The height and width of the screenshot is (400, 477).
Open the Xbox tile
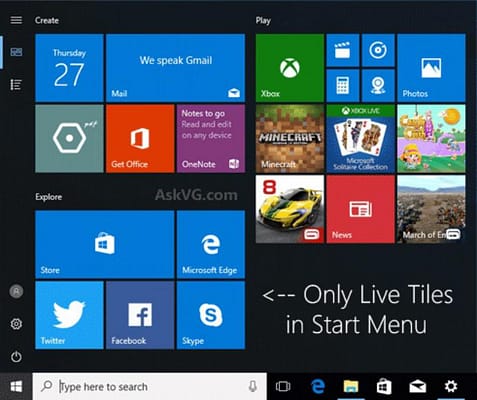click(x=290, y=68)
